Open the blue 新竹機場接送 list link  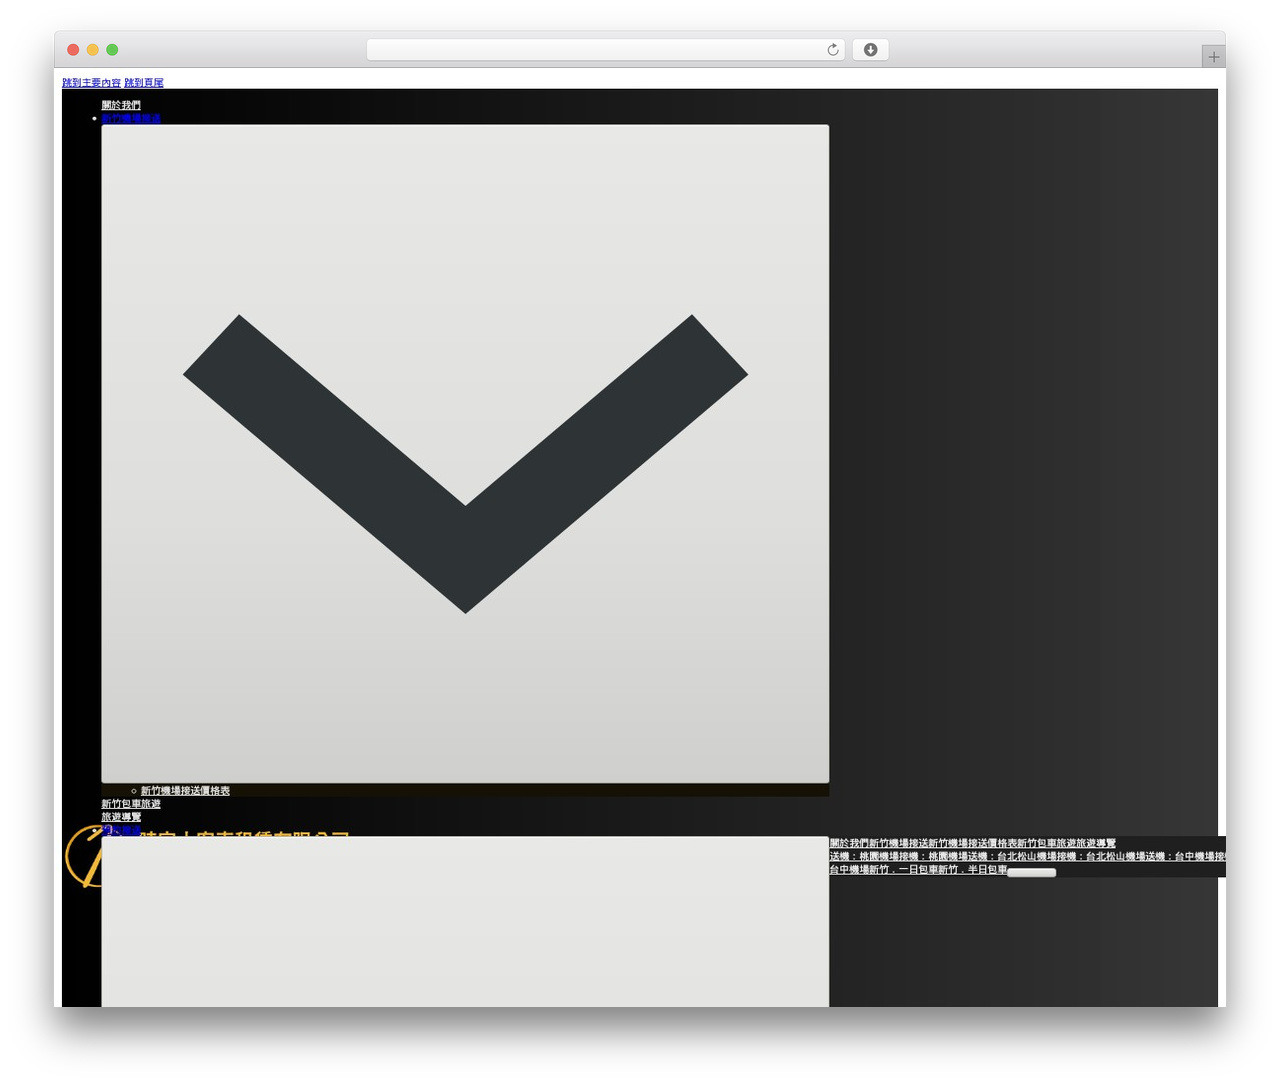tap(131, 118)
